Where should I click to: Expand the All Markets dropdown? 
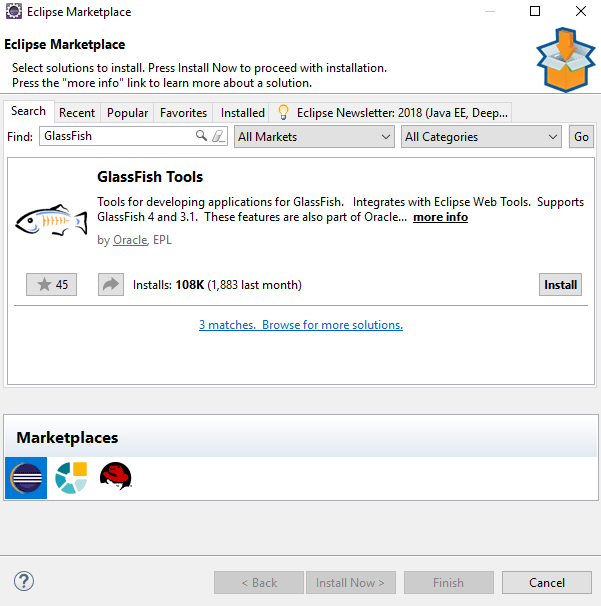click(x=314, y=137)
